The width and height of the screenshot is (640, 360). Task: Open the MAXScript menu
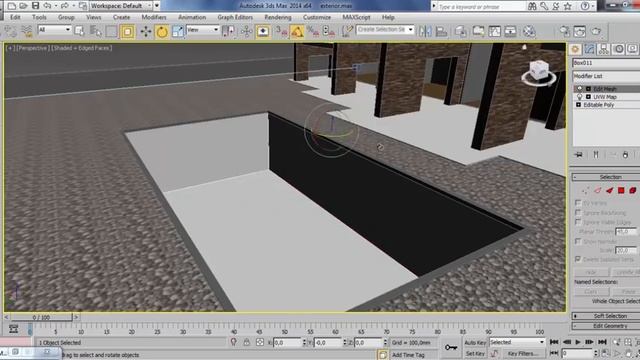(x=356, y=17)
